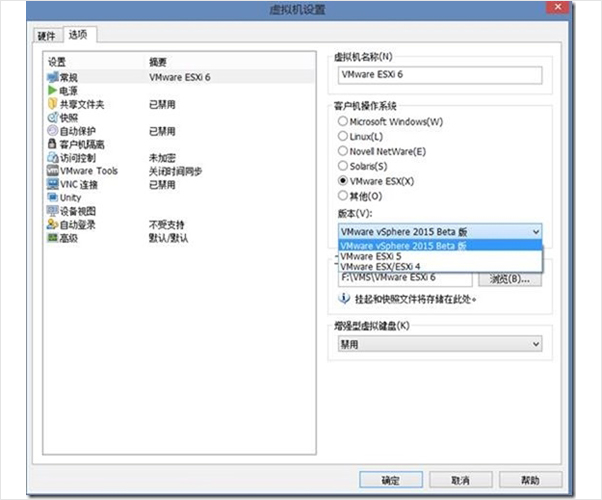Select the VMware Tools row label
Image resolution: width=602 pixels, height=500 pixels.
point(89,171)
